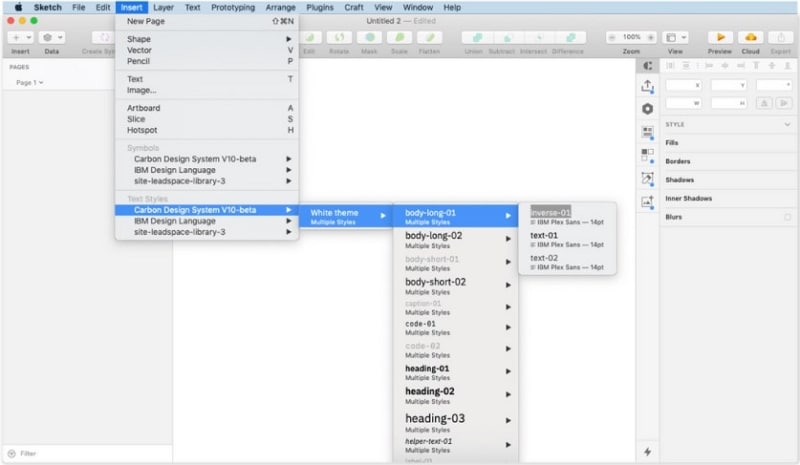
Task: Click the Intersect boolean icon
Action: coord(538,37)
